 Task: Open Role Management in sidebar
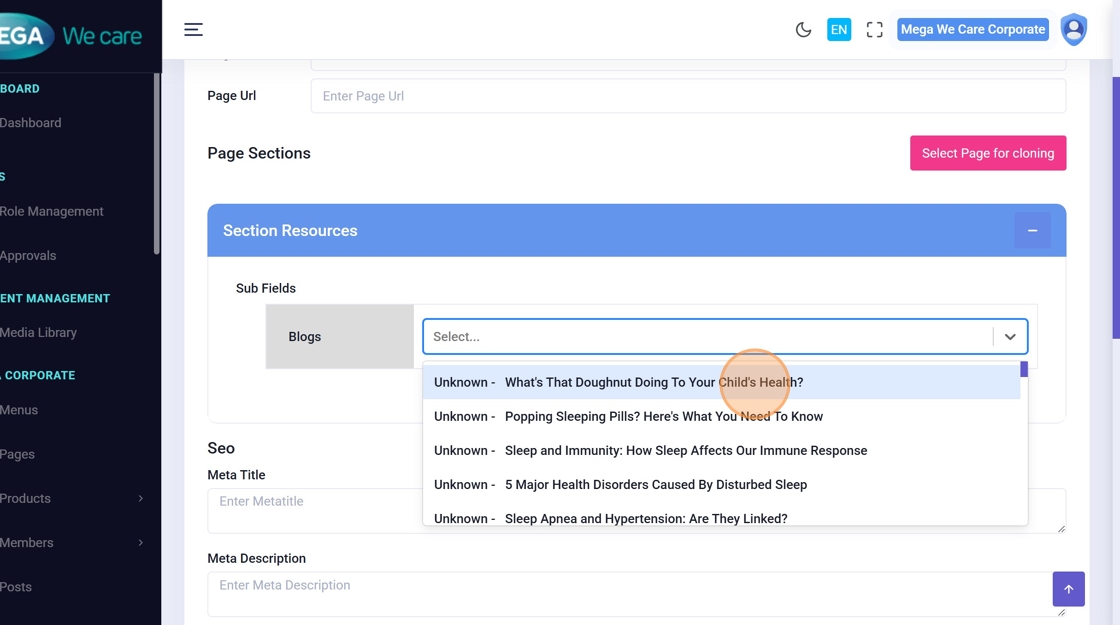click(52, 211)
